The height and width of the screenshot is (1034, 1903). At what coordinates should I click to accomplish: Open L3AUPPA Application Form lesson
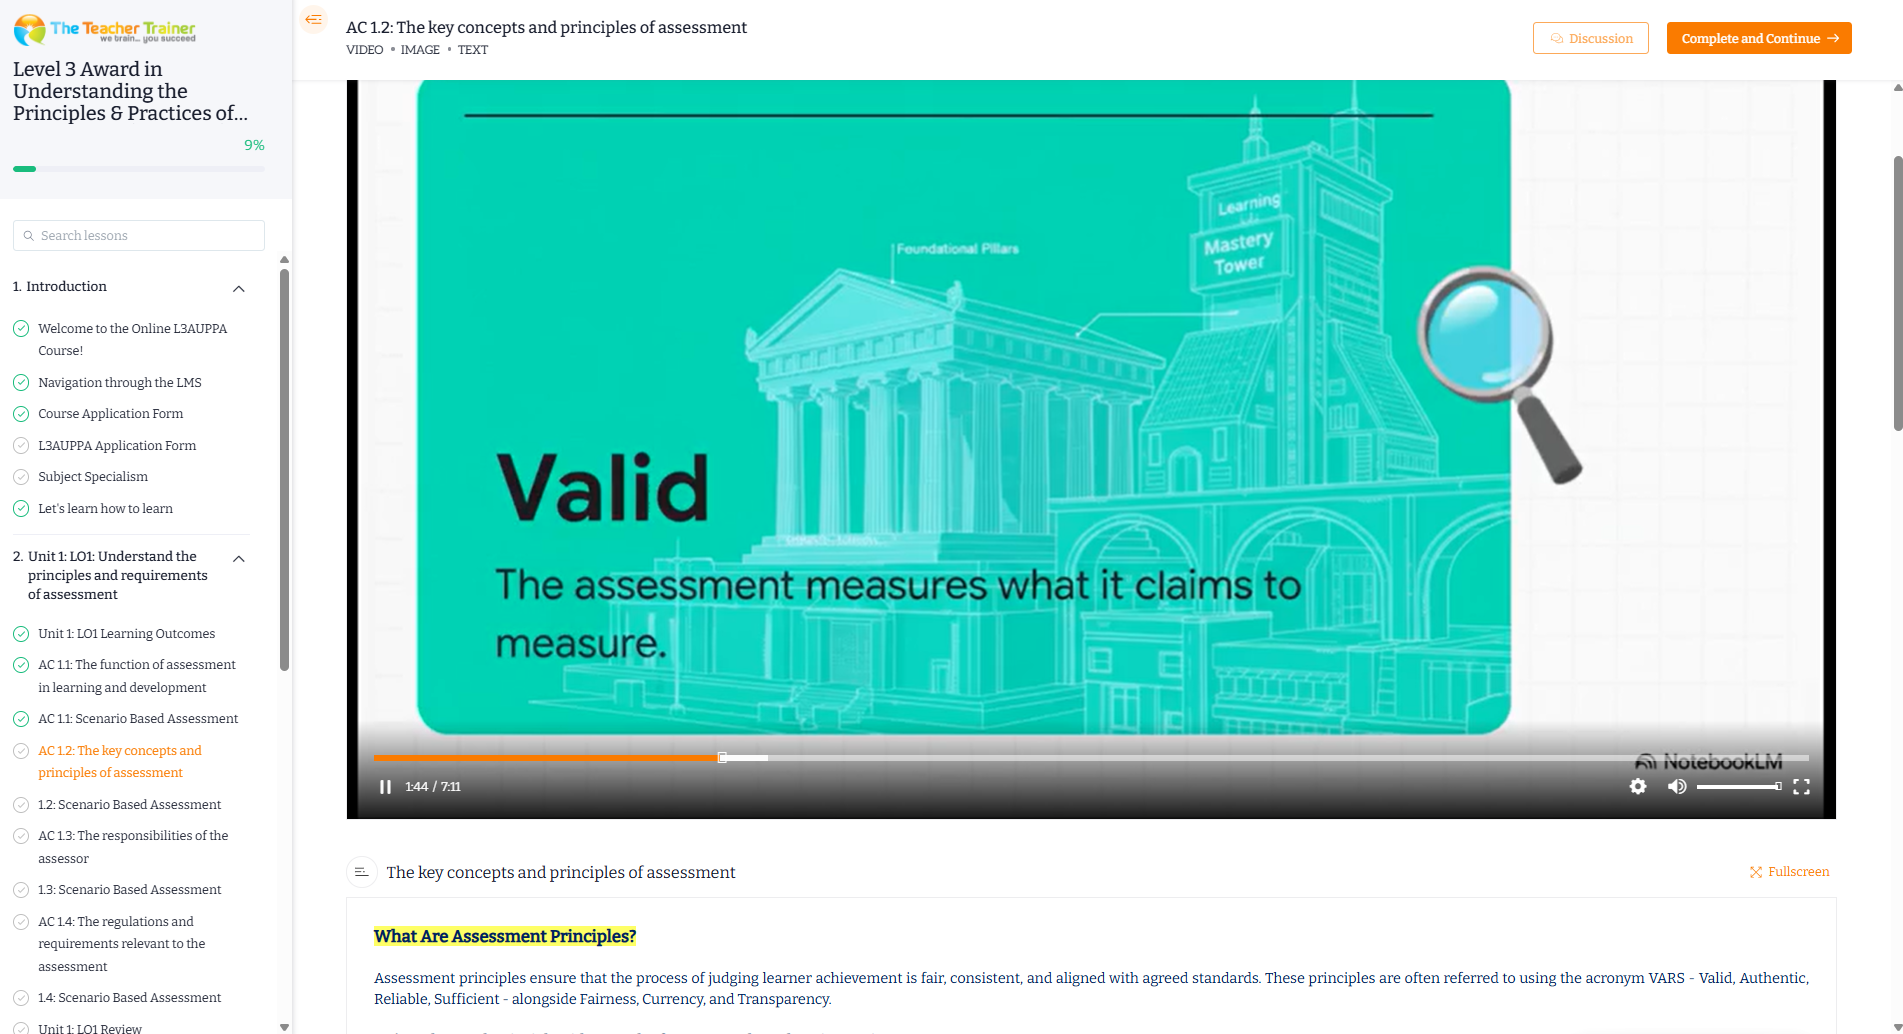pos(117,446)
